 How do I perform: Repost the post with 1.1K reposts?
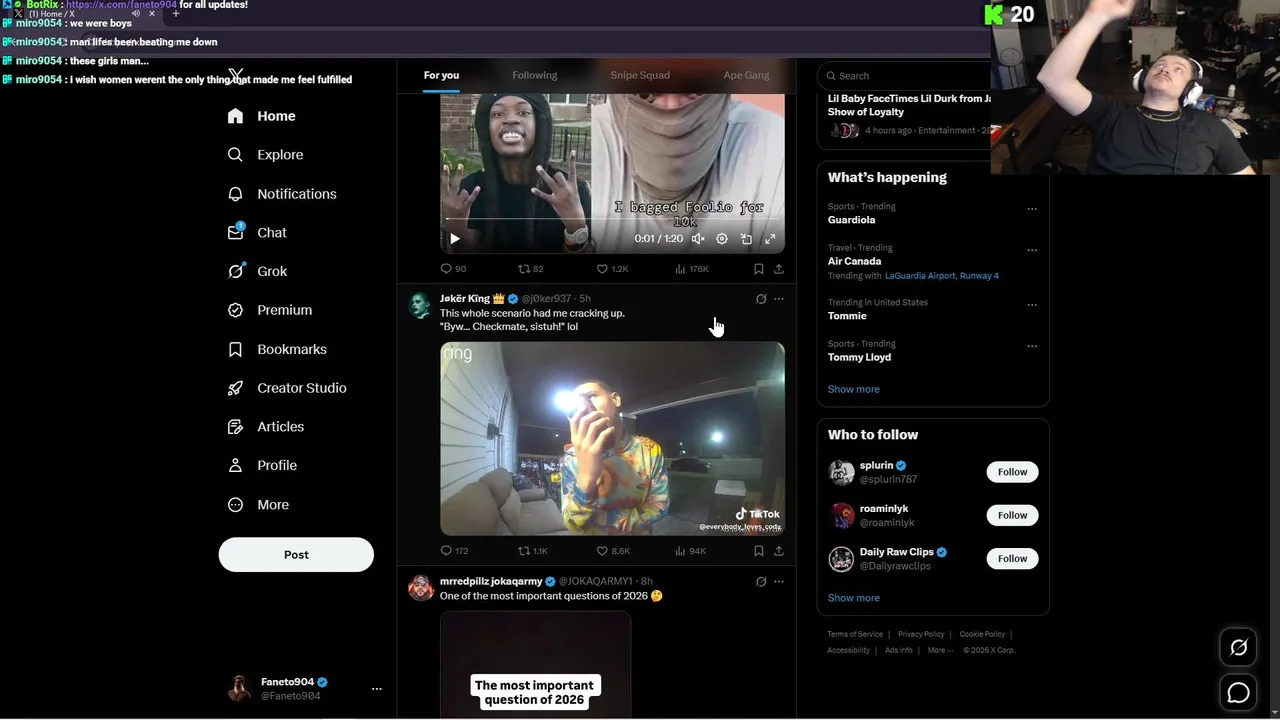532,551
